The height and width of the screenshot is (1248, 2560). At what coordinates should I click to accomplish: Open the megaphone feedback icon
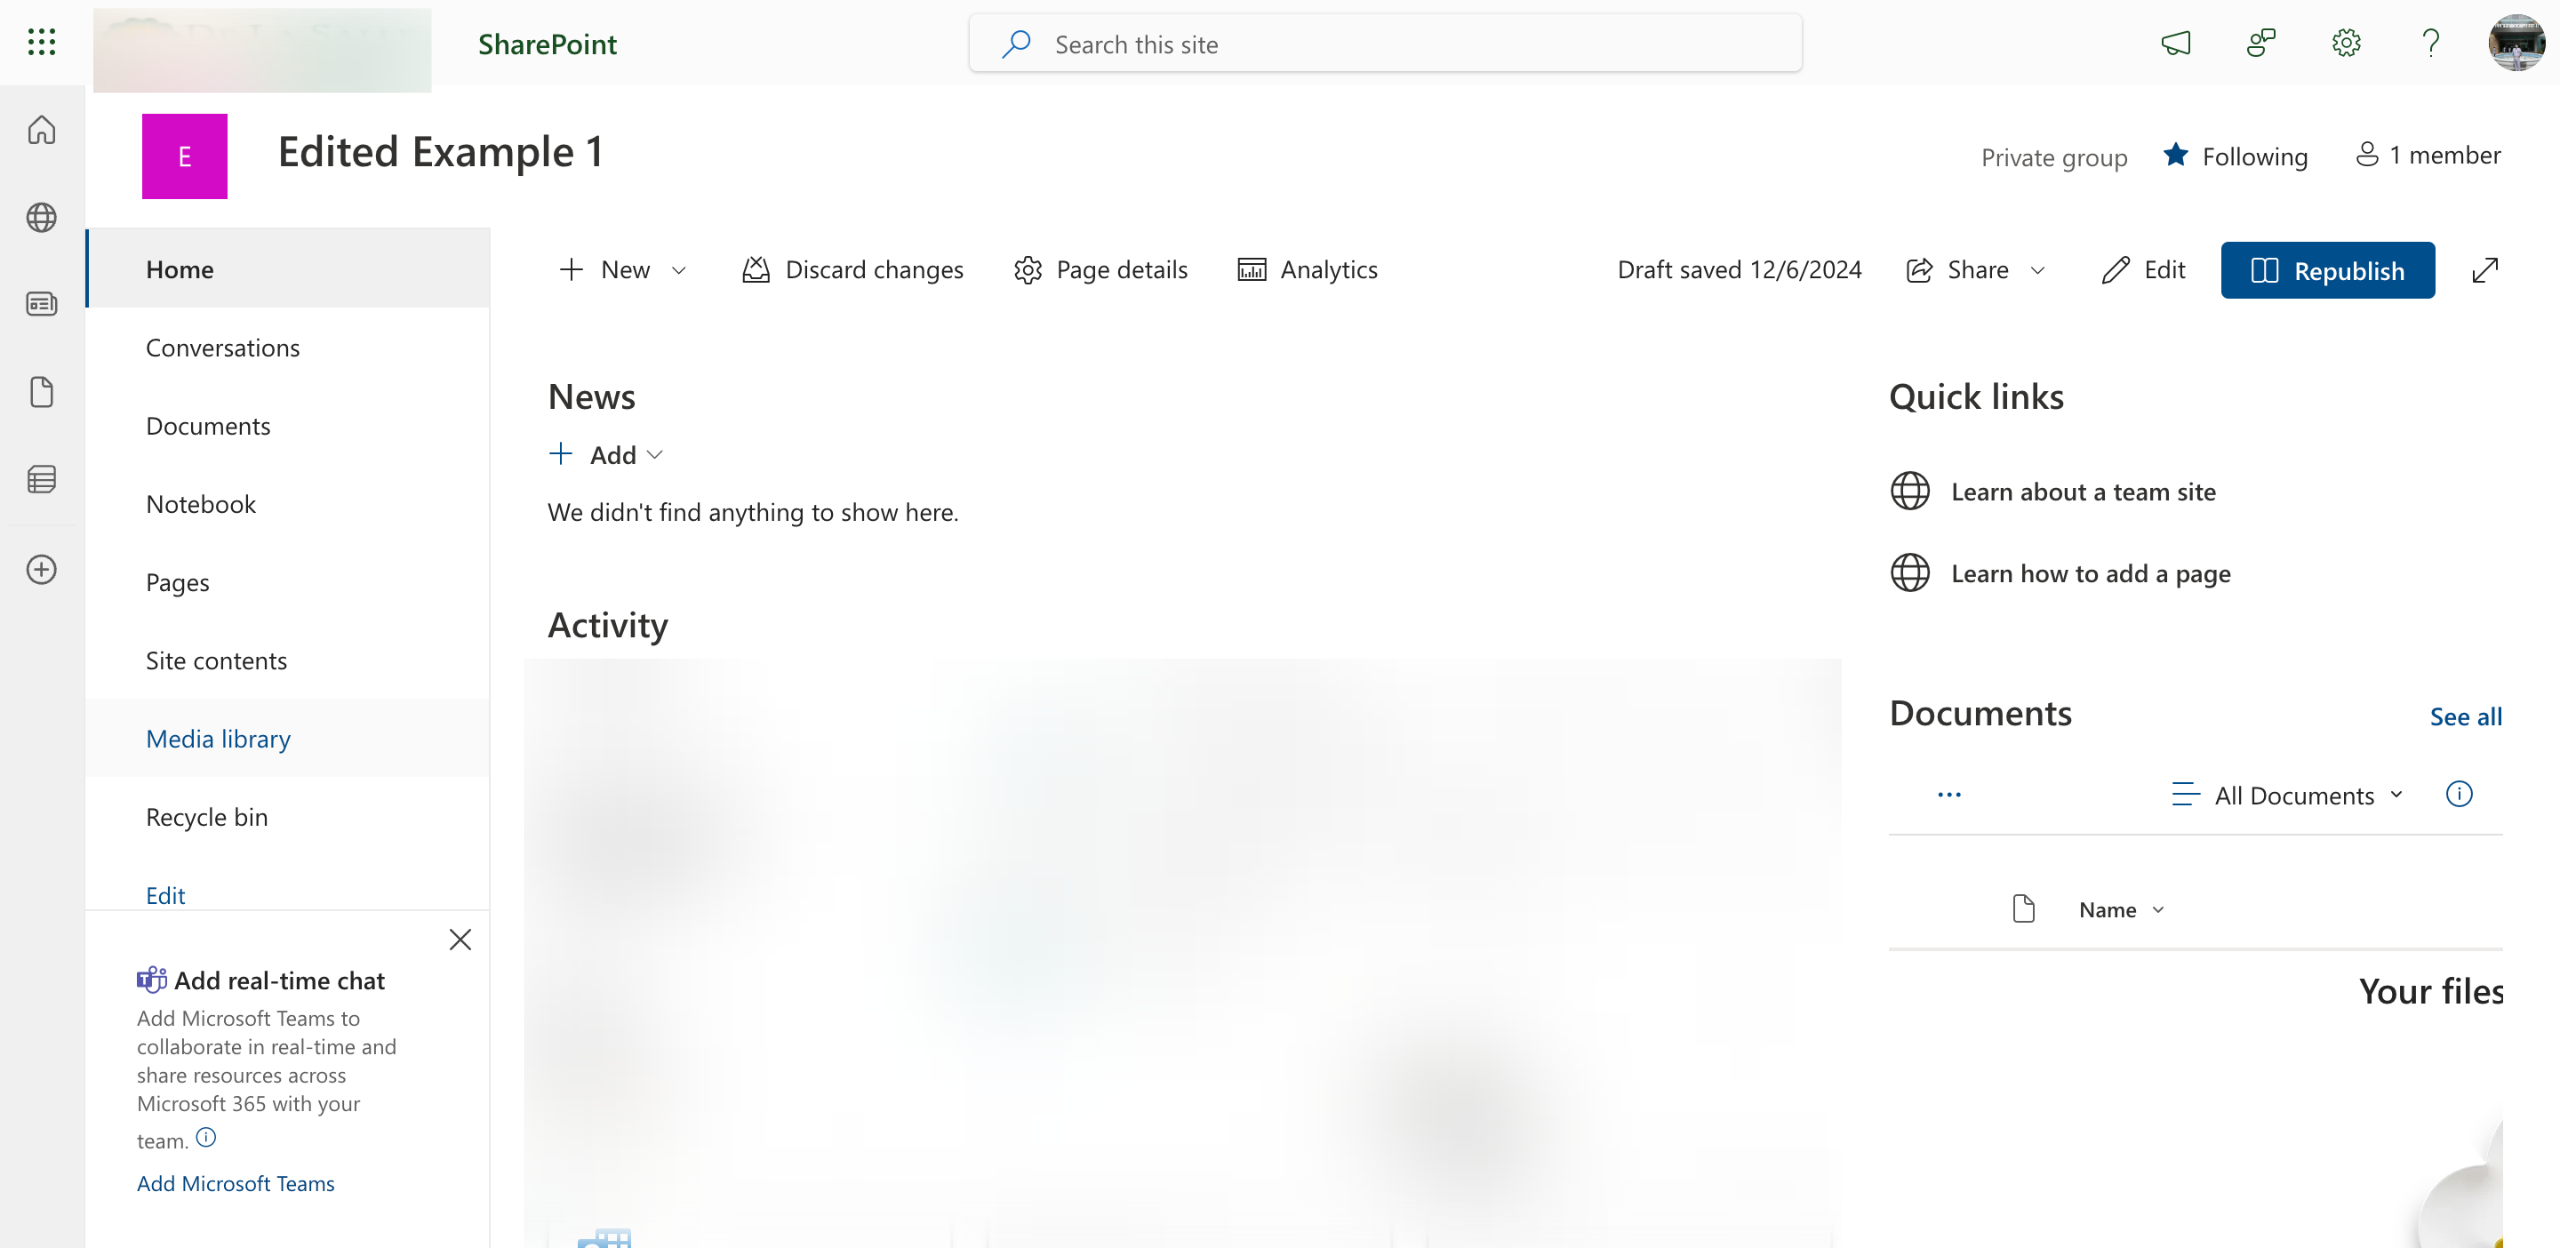[x=2175, y=43]
